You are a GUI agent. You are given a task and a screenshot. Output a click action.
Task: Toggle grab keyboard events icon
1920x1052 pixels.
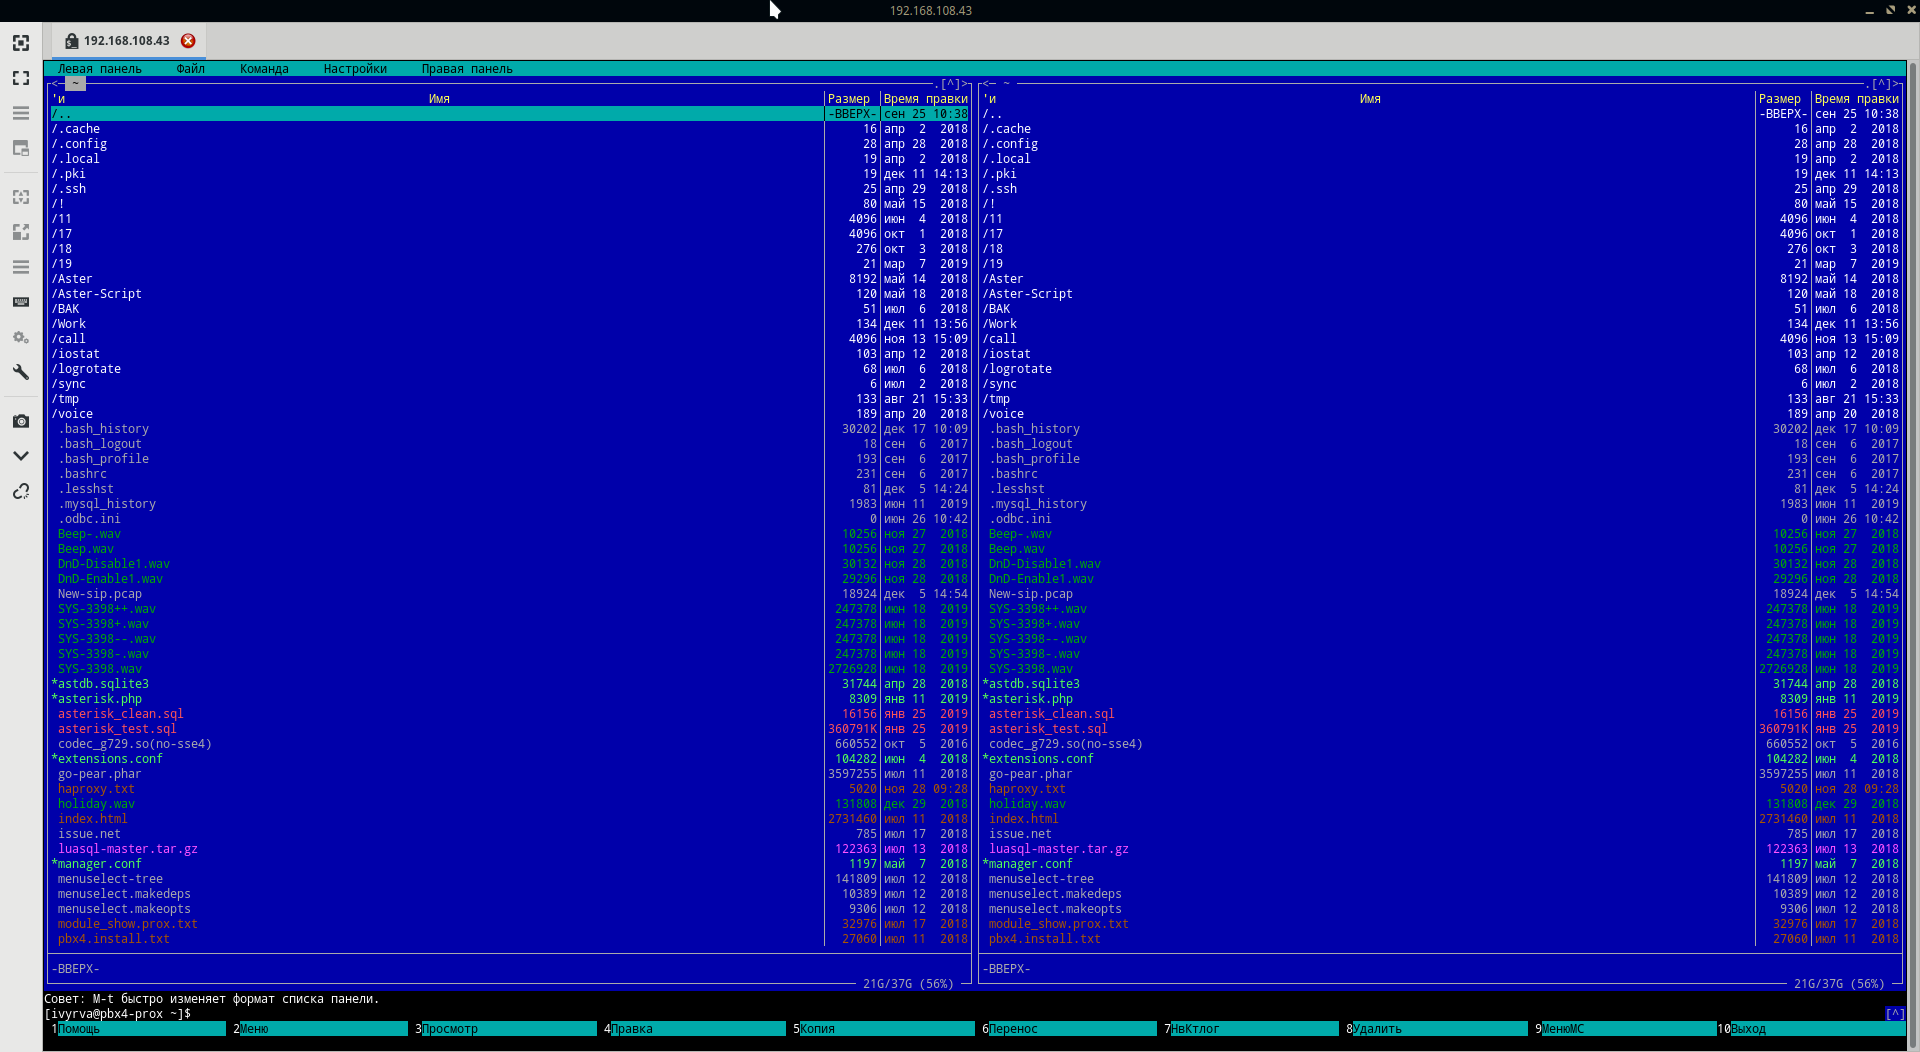(x=21, y=302)
